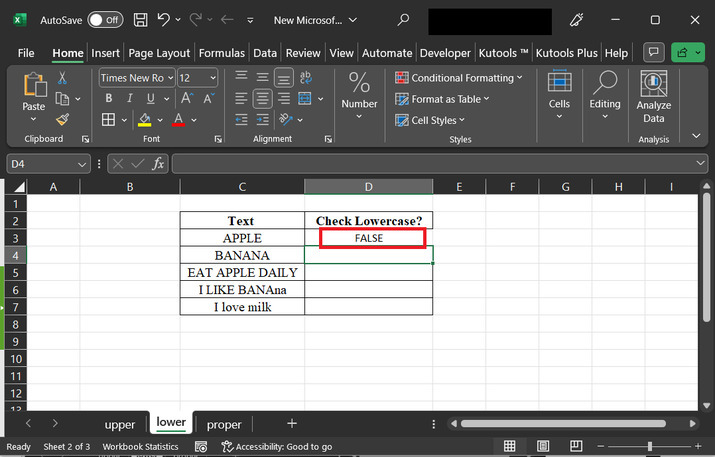The width and height of the screenshot is (715, 457).
Task: Apply Italic formatting
Action: pyautogui.click(x=130, y=98)
